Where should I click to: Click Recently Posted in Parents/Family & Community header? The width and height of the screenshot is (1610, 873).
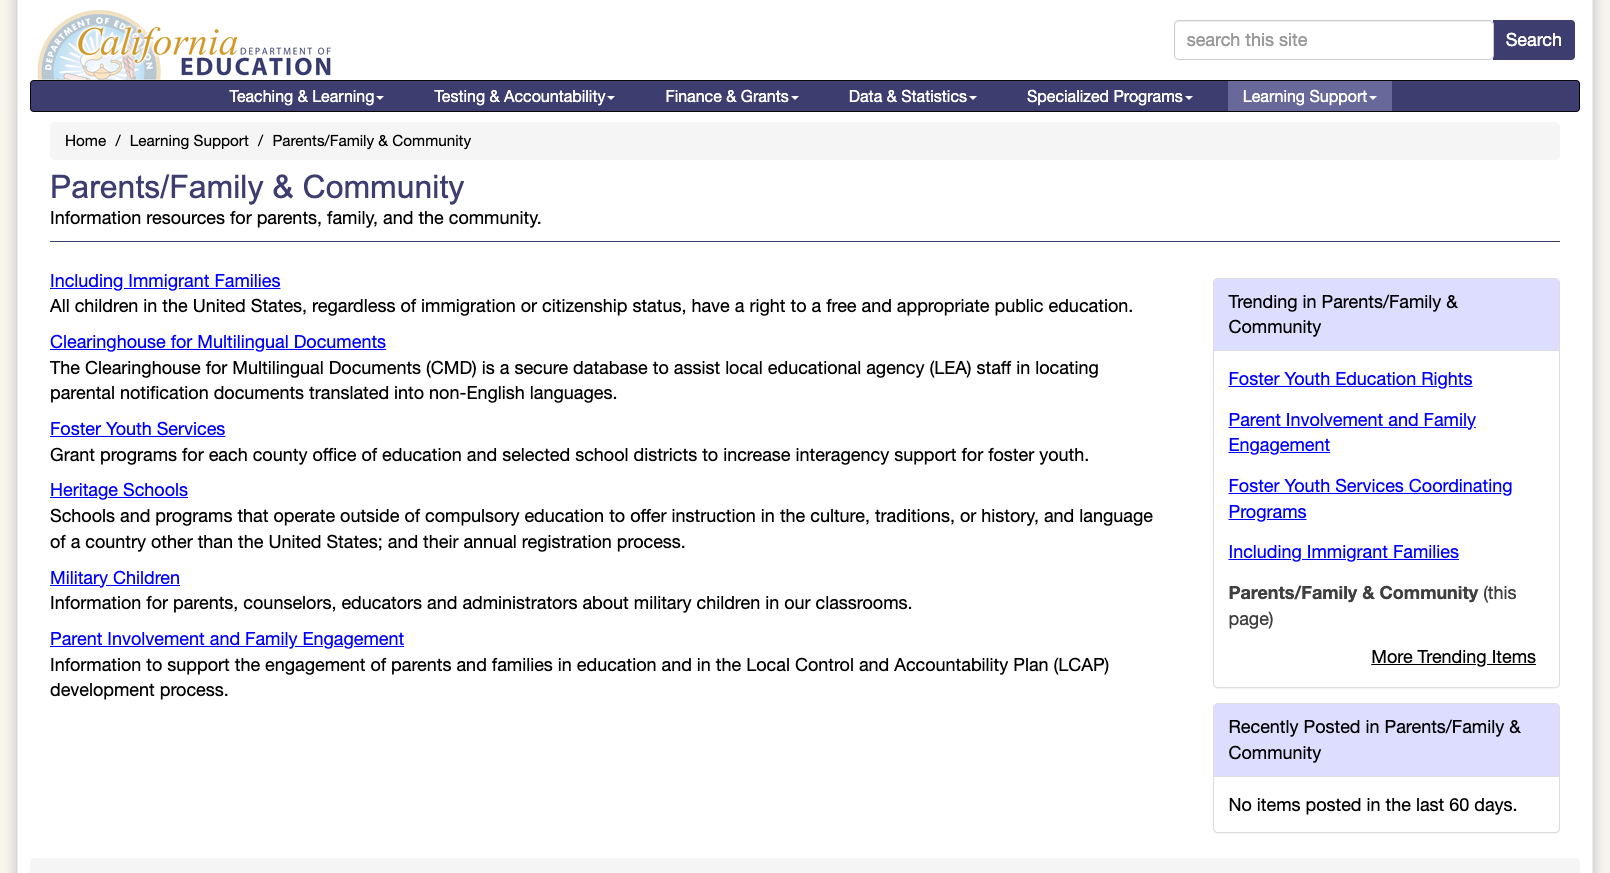pyautogui.click(x=1386, y=740)
